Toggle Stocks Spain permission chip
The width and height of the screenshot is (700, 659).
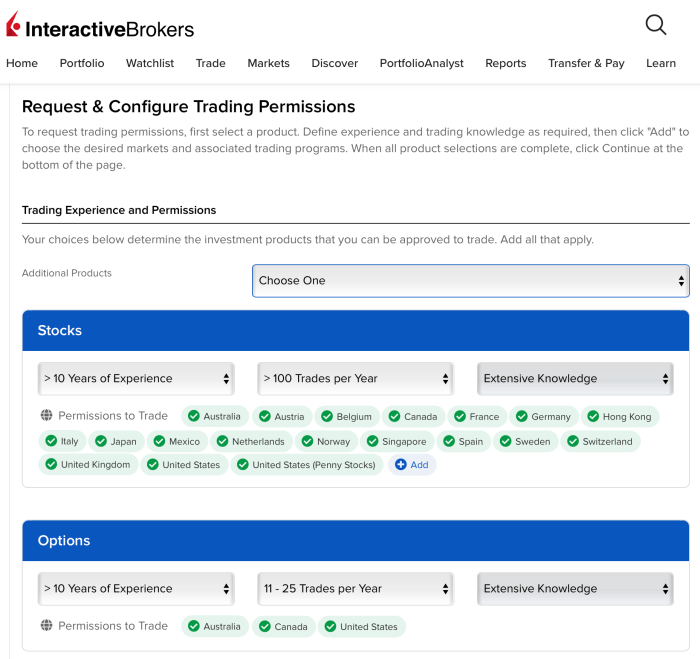point(464,442)
